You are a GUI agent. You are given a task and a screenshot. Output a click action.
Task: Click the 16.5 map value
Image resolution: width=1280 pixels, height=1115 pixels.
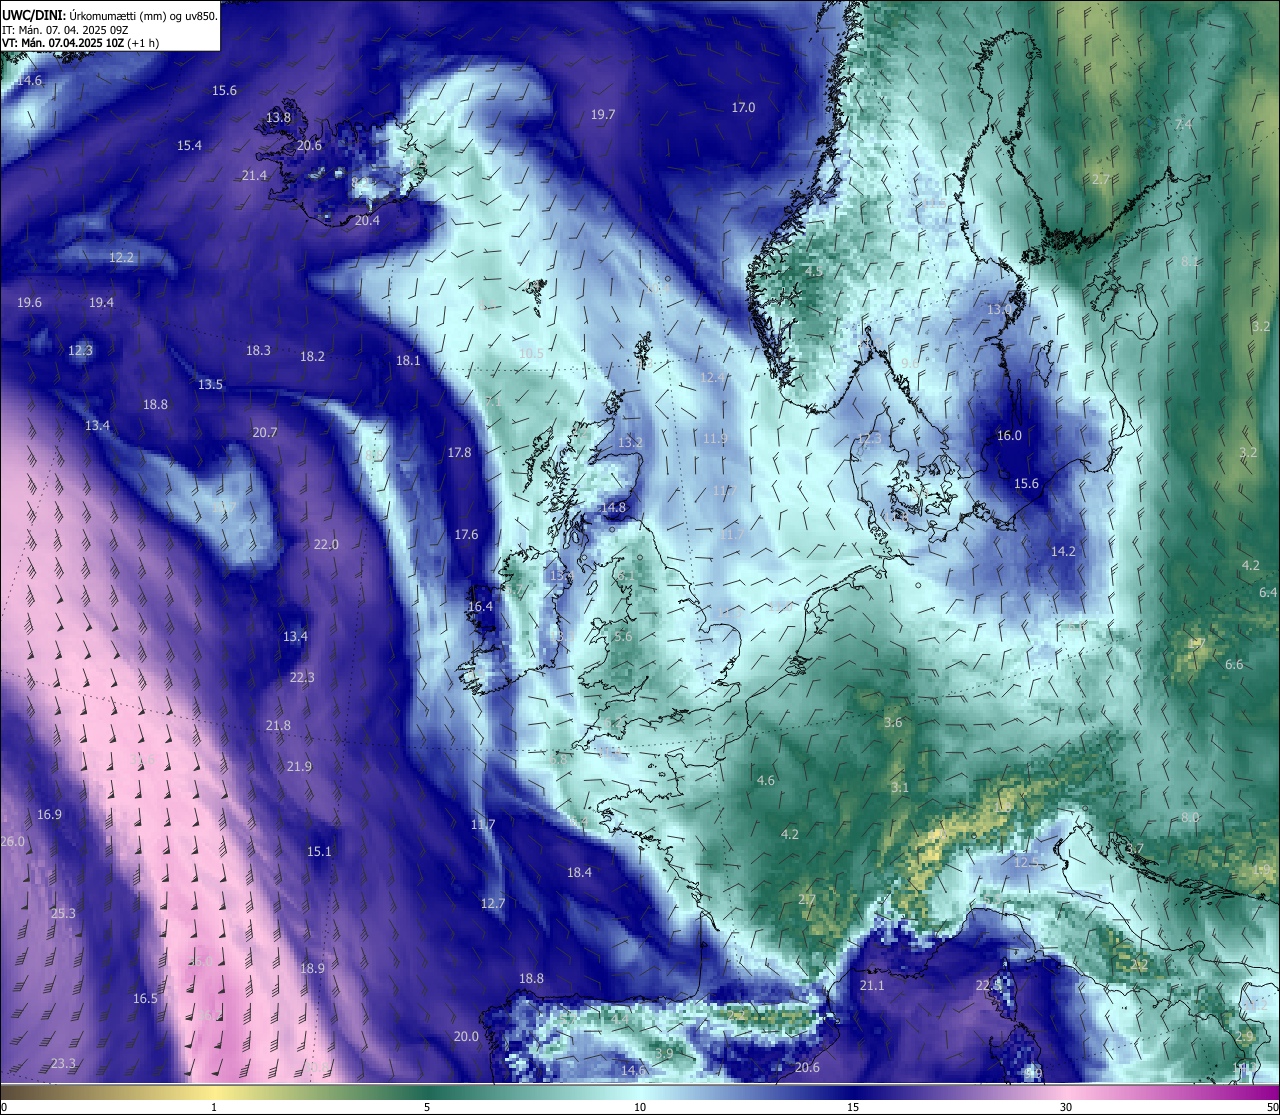[145, 999]
